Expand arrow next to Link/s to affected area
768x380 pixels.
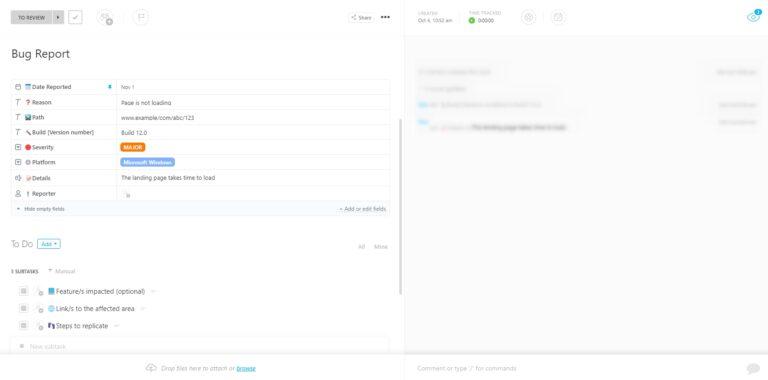143,309
